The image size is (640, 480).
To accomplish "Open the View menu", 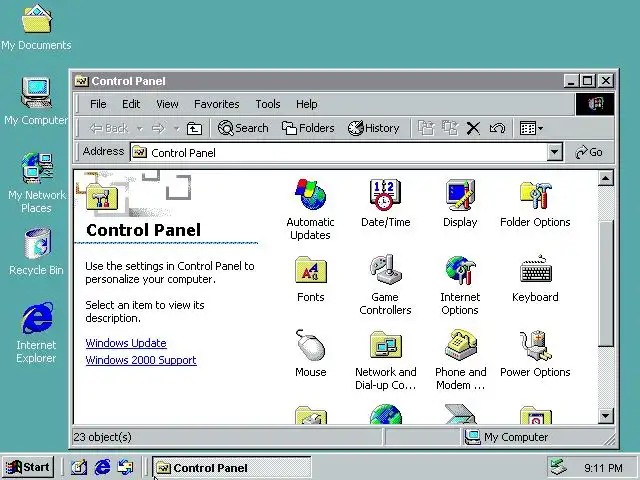I will point(167,104).
